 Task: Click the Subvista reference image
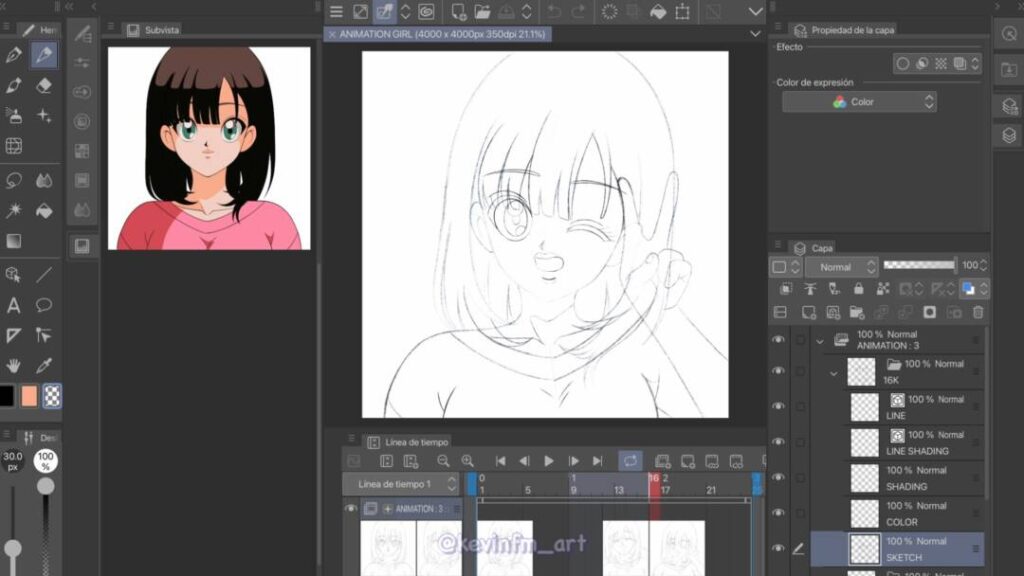click(x=209, y=148)
